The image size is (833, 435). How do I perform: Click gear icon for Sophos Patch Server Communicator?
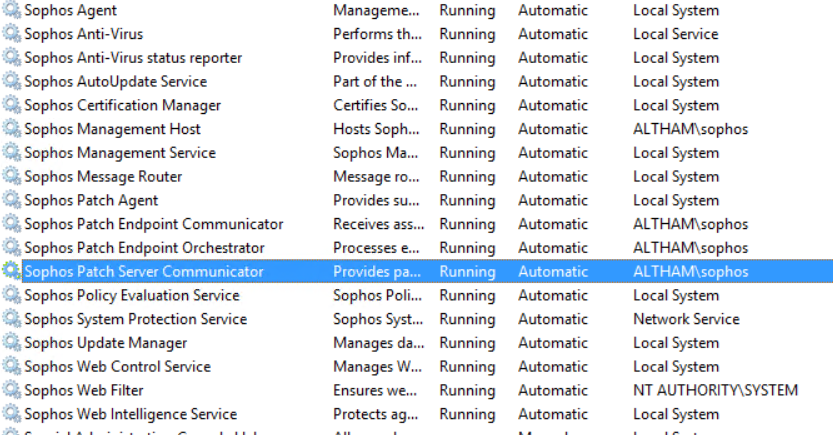pos(11,271)
